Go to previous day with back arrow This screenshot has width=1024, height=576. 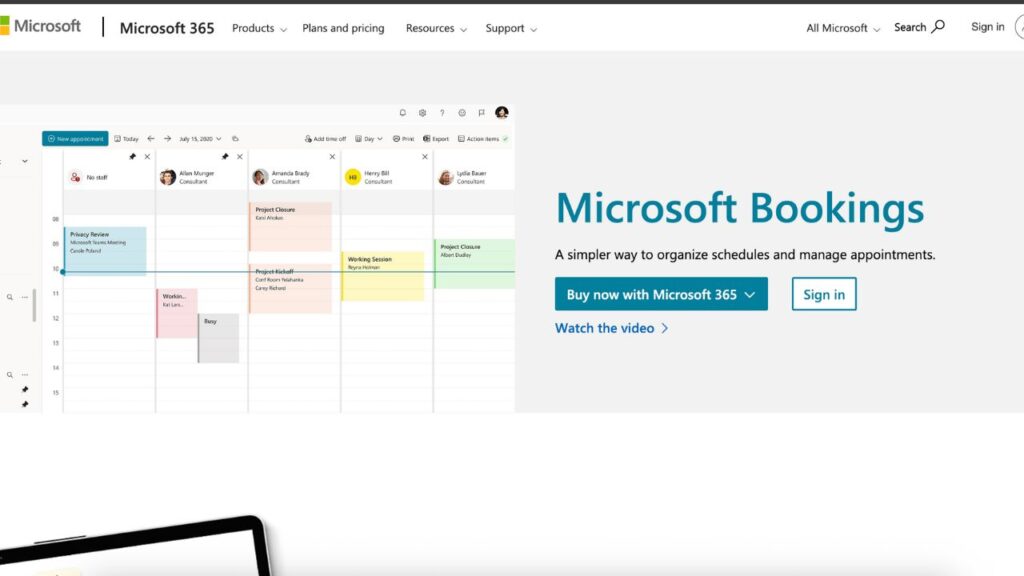[x=151, y=139]
